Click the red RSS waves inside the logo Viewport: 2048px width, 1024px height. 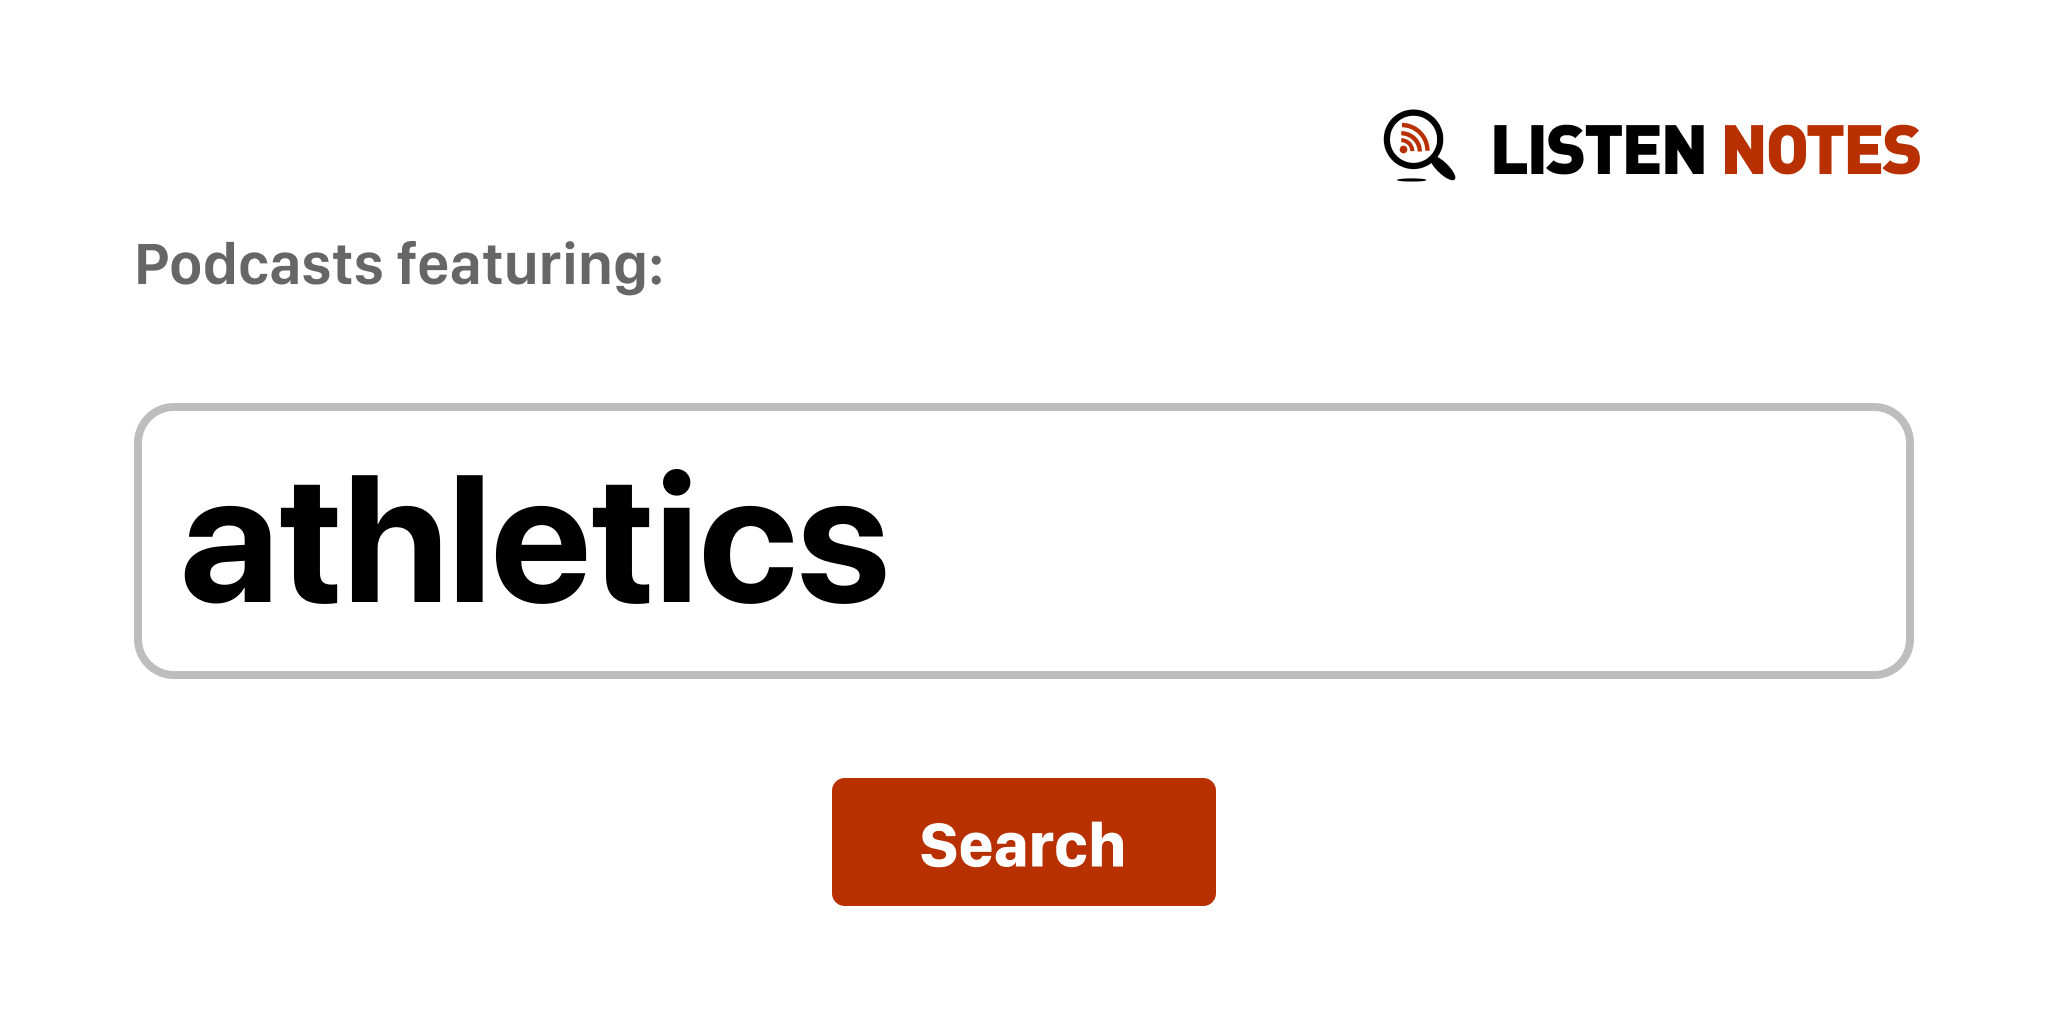point(1412,139)
